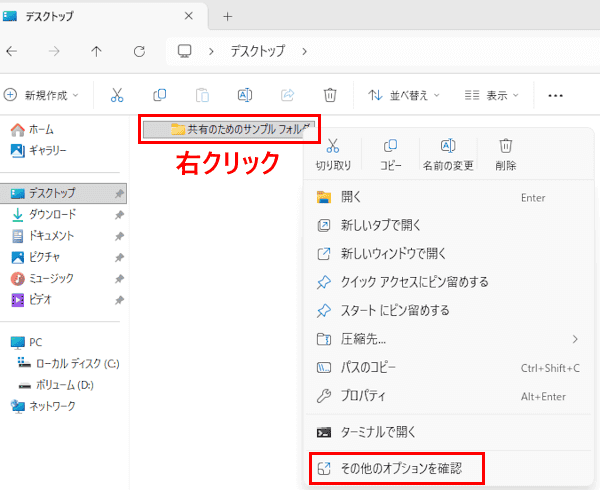Select 新しいウィンドウで開く
This screenshot has height=490, width=600.
click(x=448, y=254)
